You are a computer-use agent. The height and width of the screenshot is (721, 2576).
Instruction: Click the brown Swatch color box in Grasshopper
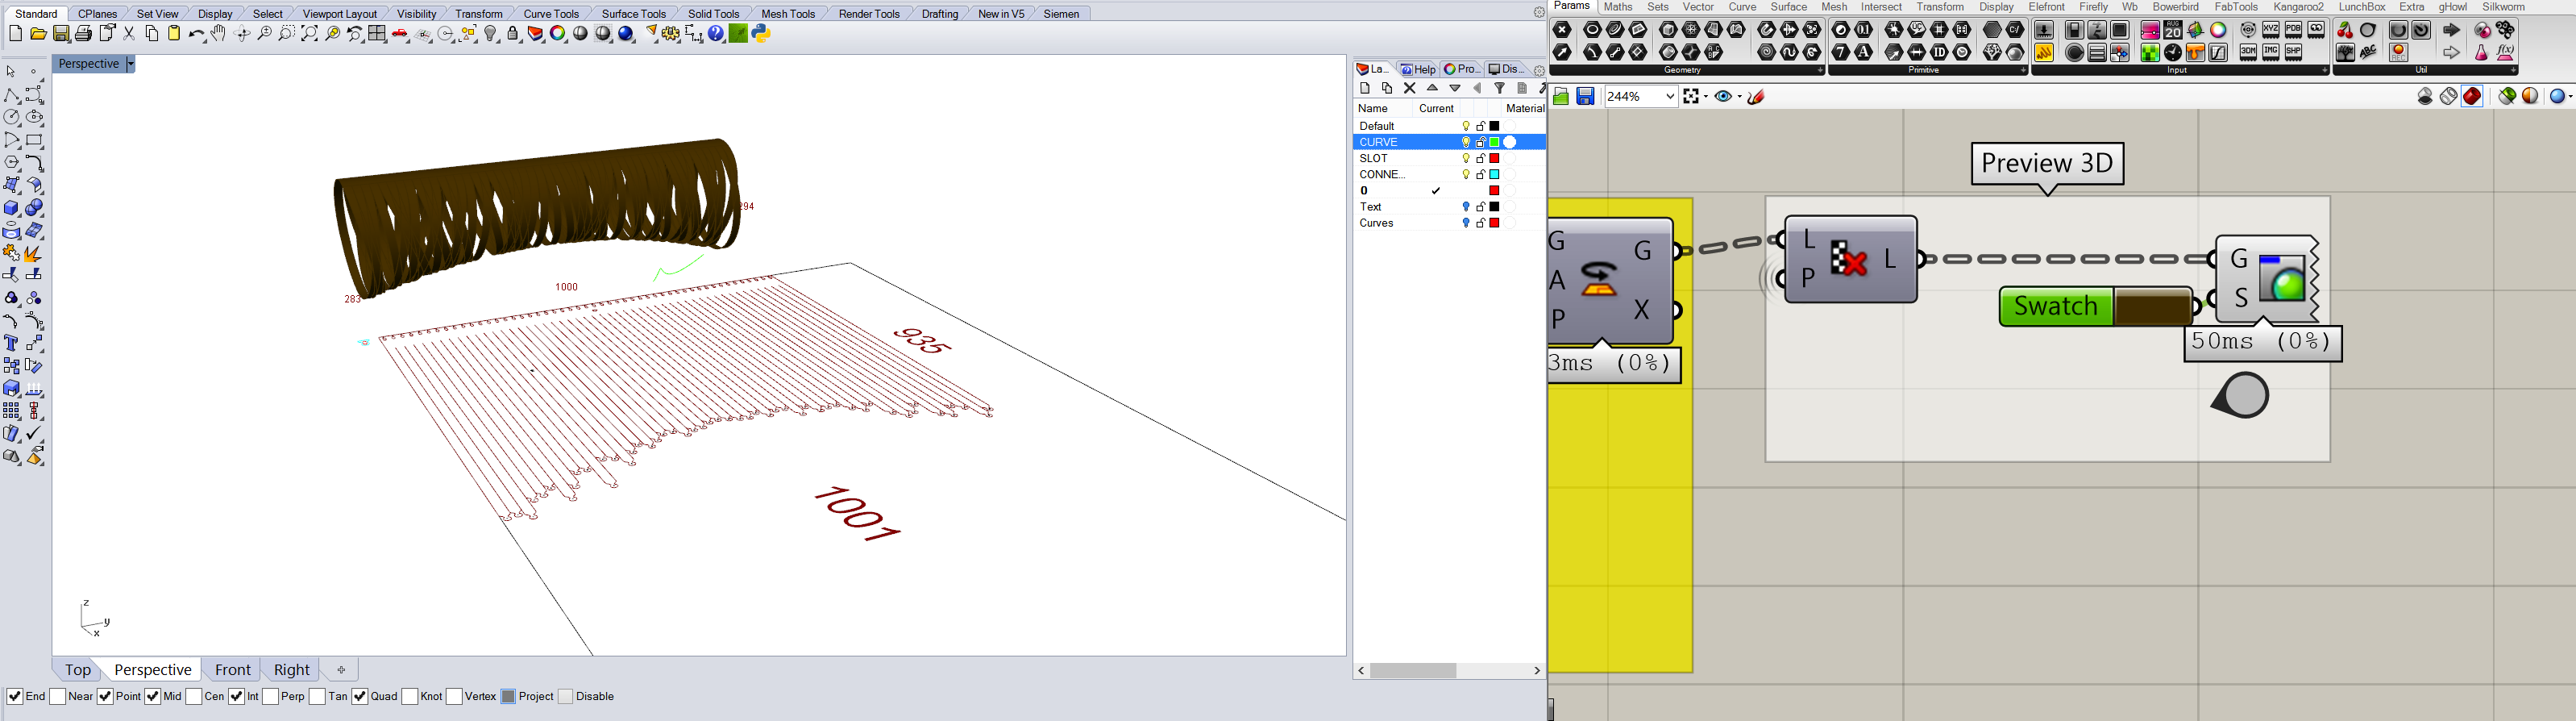click(2152, 307)
